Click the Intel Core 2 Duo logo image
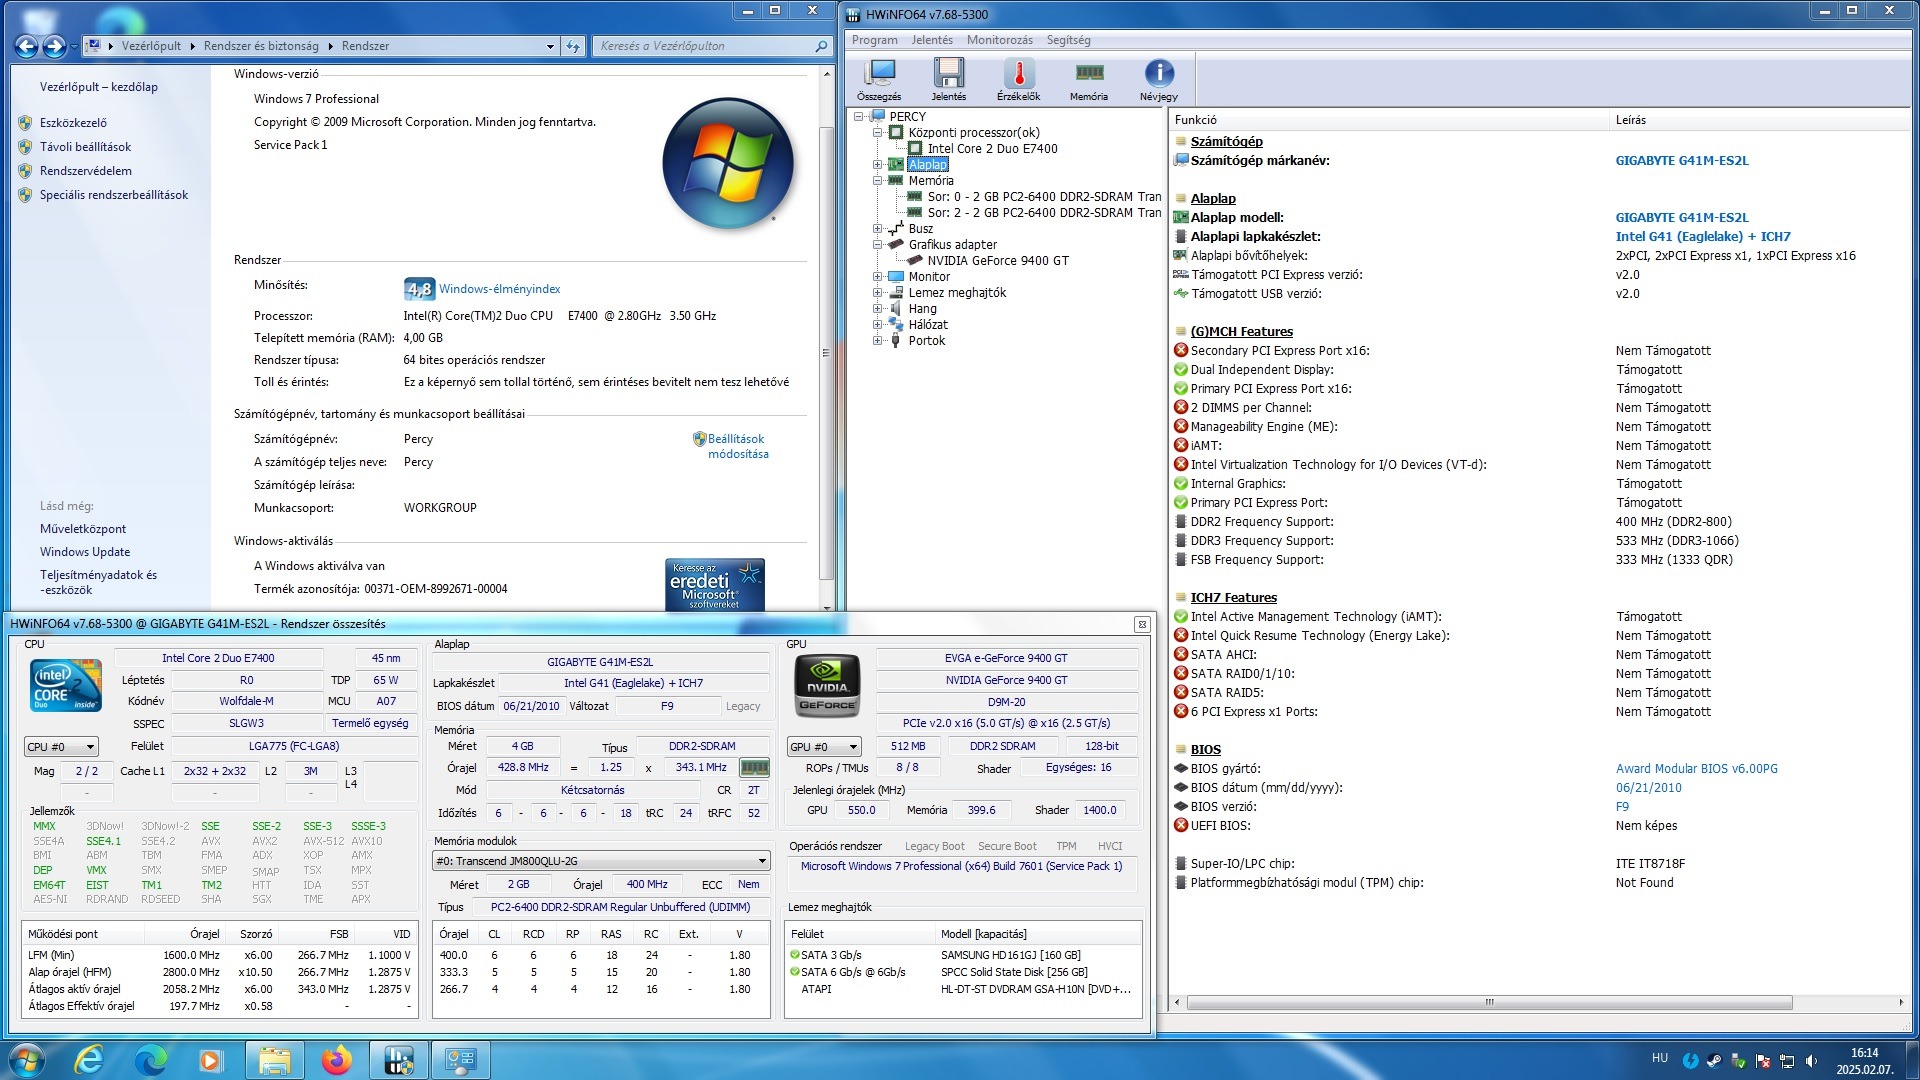Image resolution: width=1920 pixels, height=1080 pixels. (x=66, y=685)
